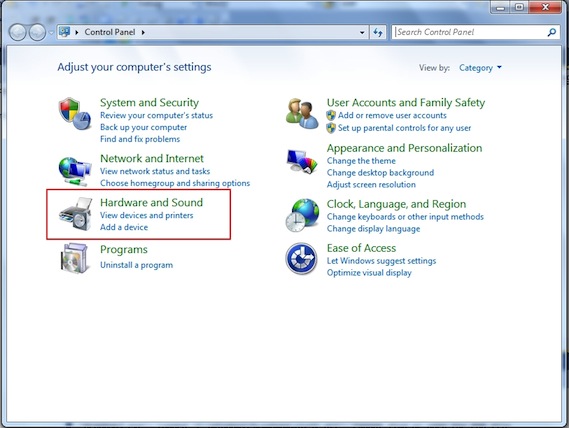Open the Clock, Language, and Region globe icon

(x=302, y=215)
